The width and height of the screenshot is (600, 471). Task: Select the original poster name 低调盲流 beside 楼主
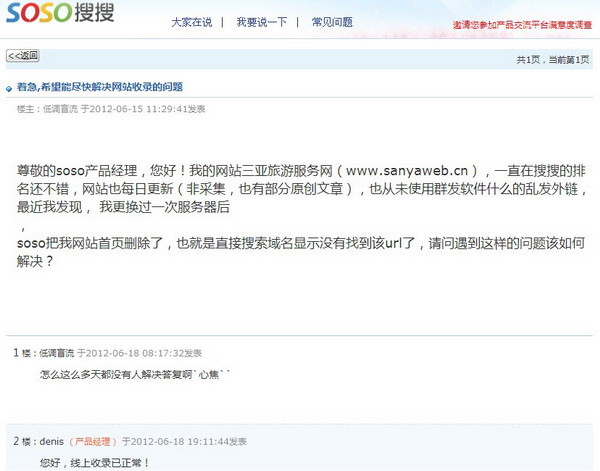59,109
